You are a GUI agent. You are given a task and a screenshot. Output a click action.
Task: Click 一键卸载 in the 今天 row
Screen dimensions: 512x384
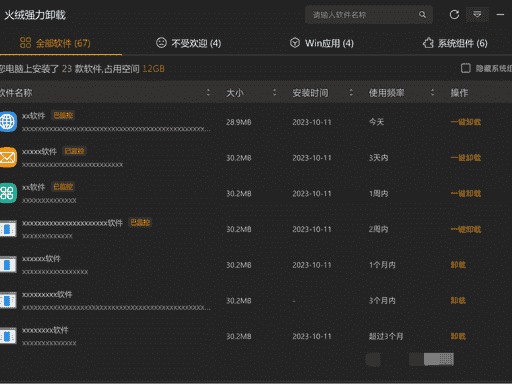pyautogui.click(x=466, y=122)
